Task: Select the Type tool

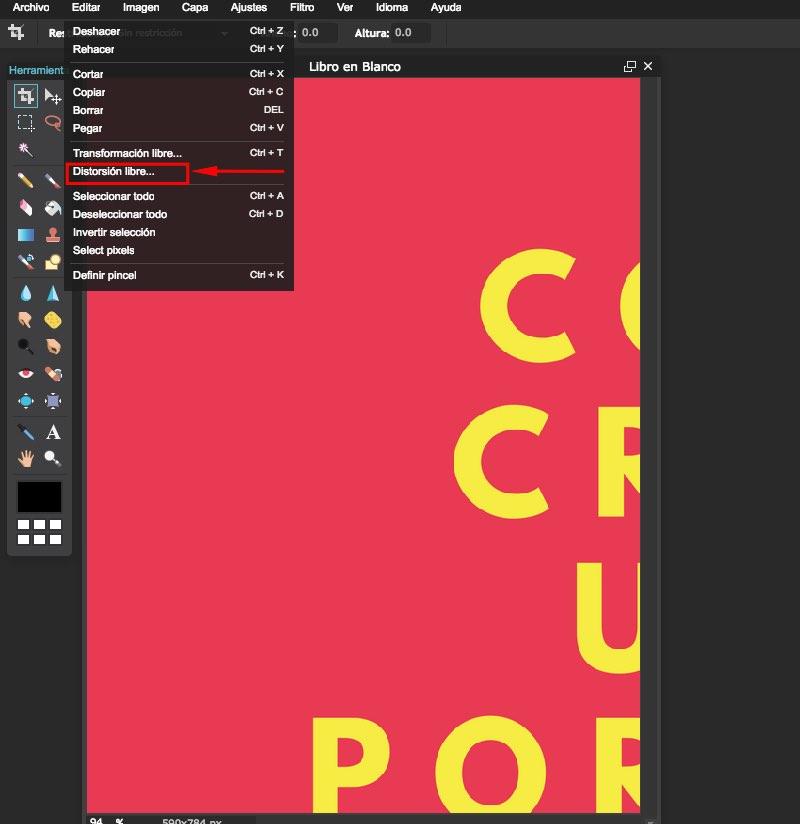Action: pos(53,433)
